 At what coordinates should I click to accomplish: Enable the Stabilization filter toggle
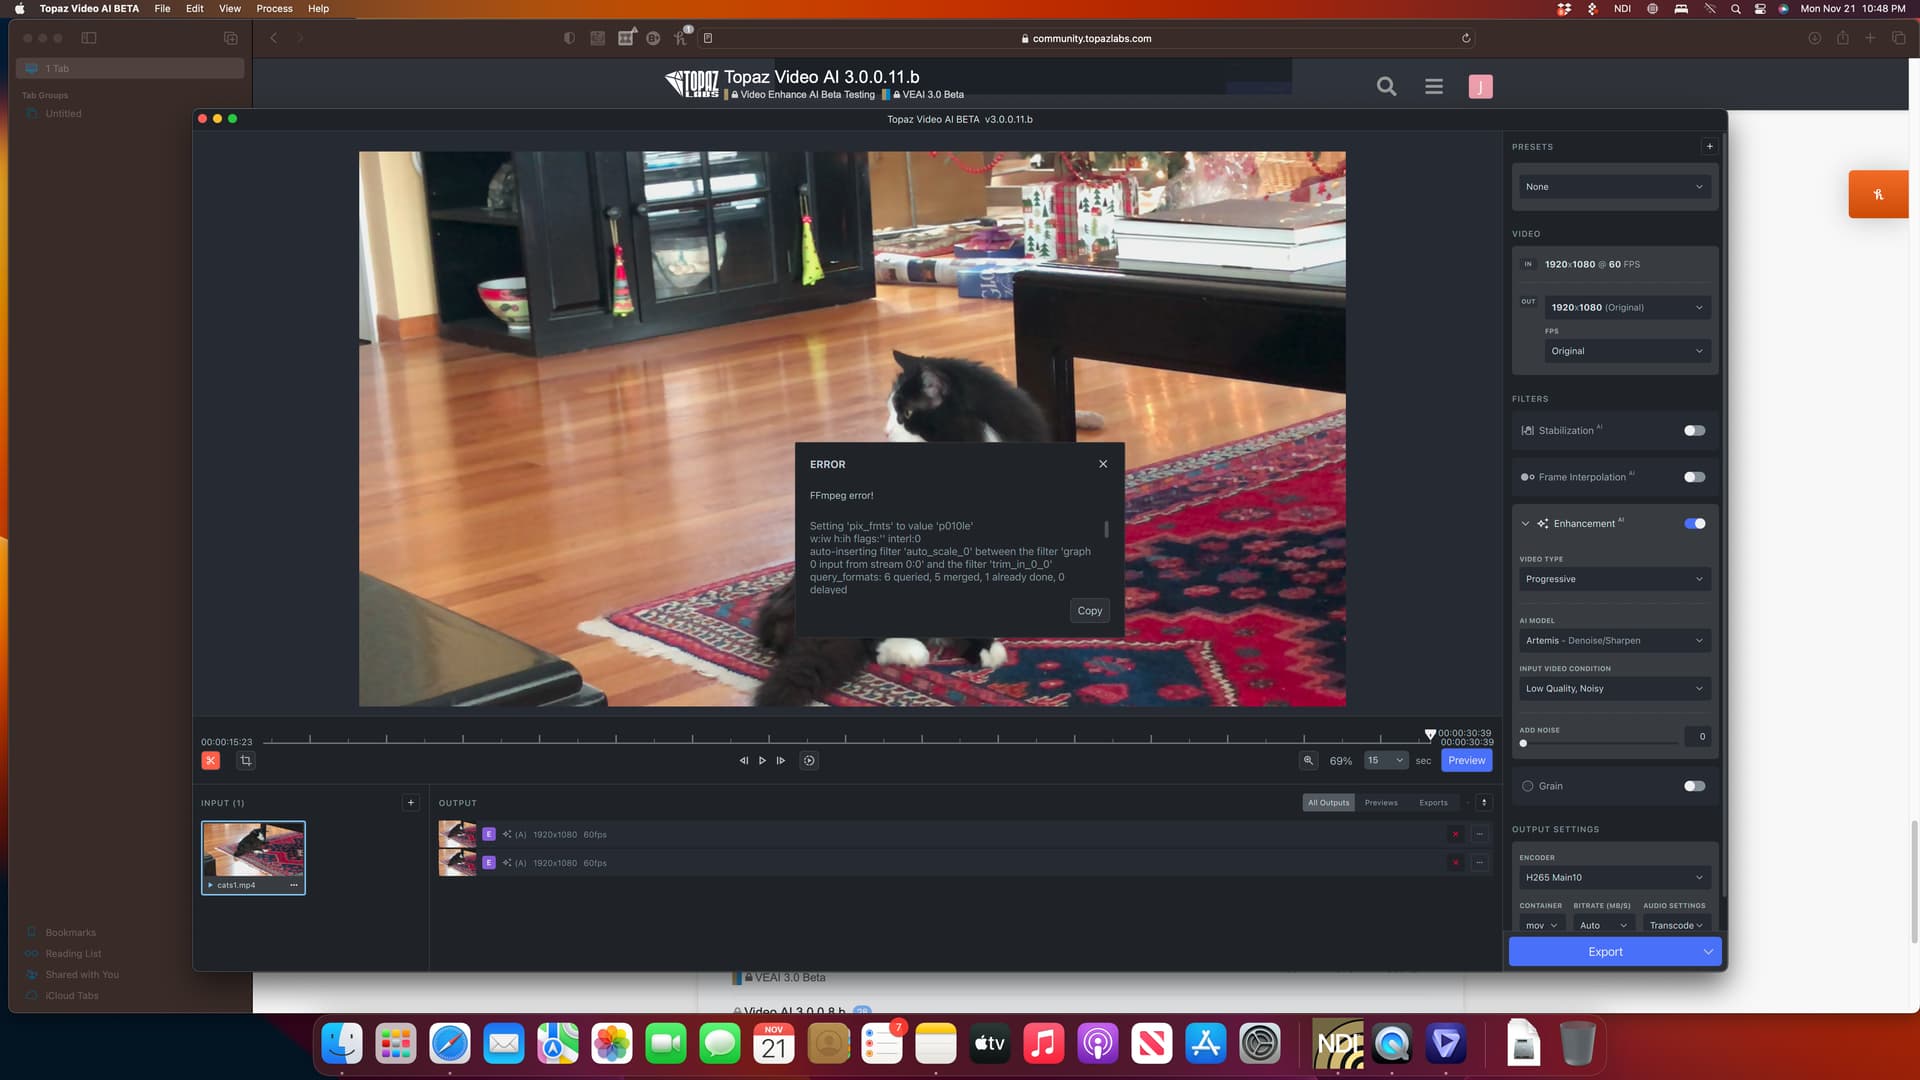coord(1694,431)
